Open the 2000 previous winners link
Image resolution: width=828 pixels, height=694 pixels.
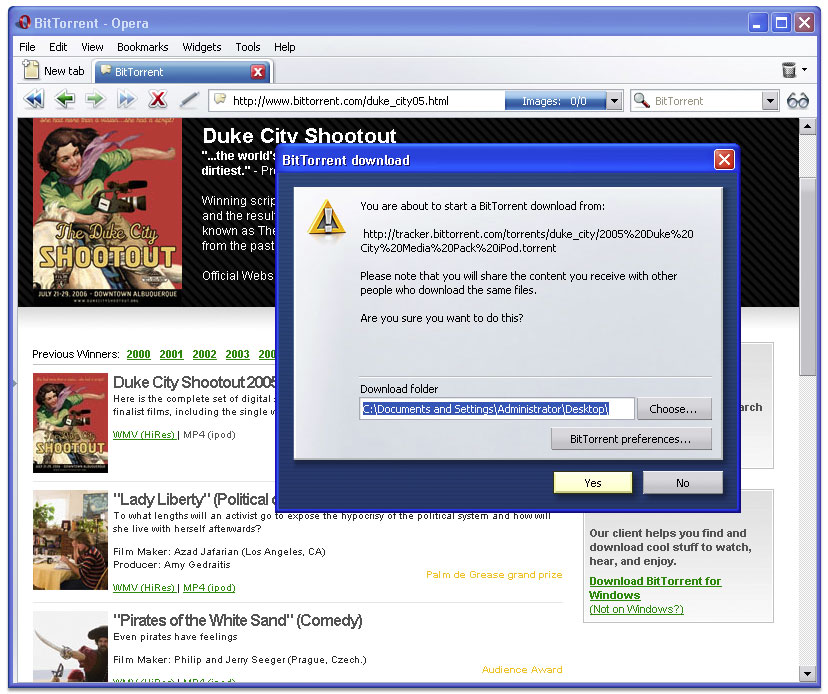(x=138, y=354)
